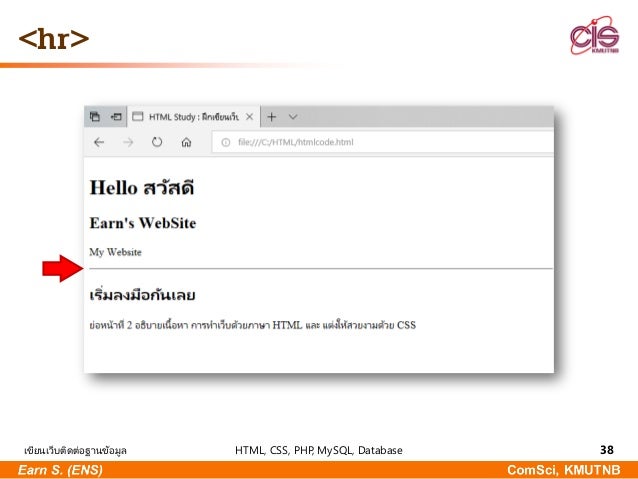Click the slide number 38
This screenshot has width=638, height=479.
[607, 450]
